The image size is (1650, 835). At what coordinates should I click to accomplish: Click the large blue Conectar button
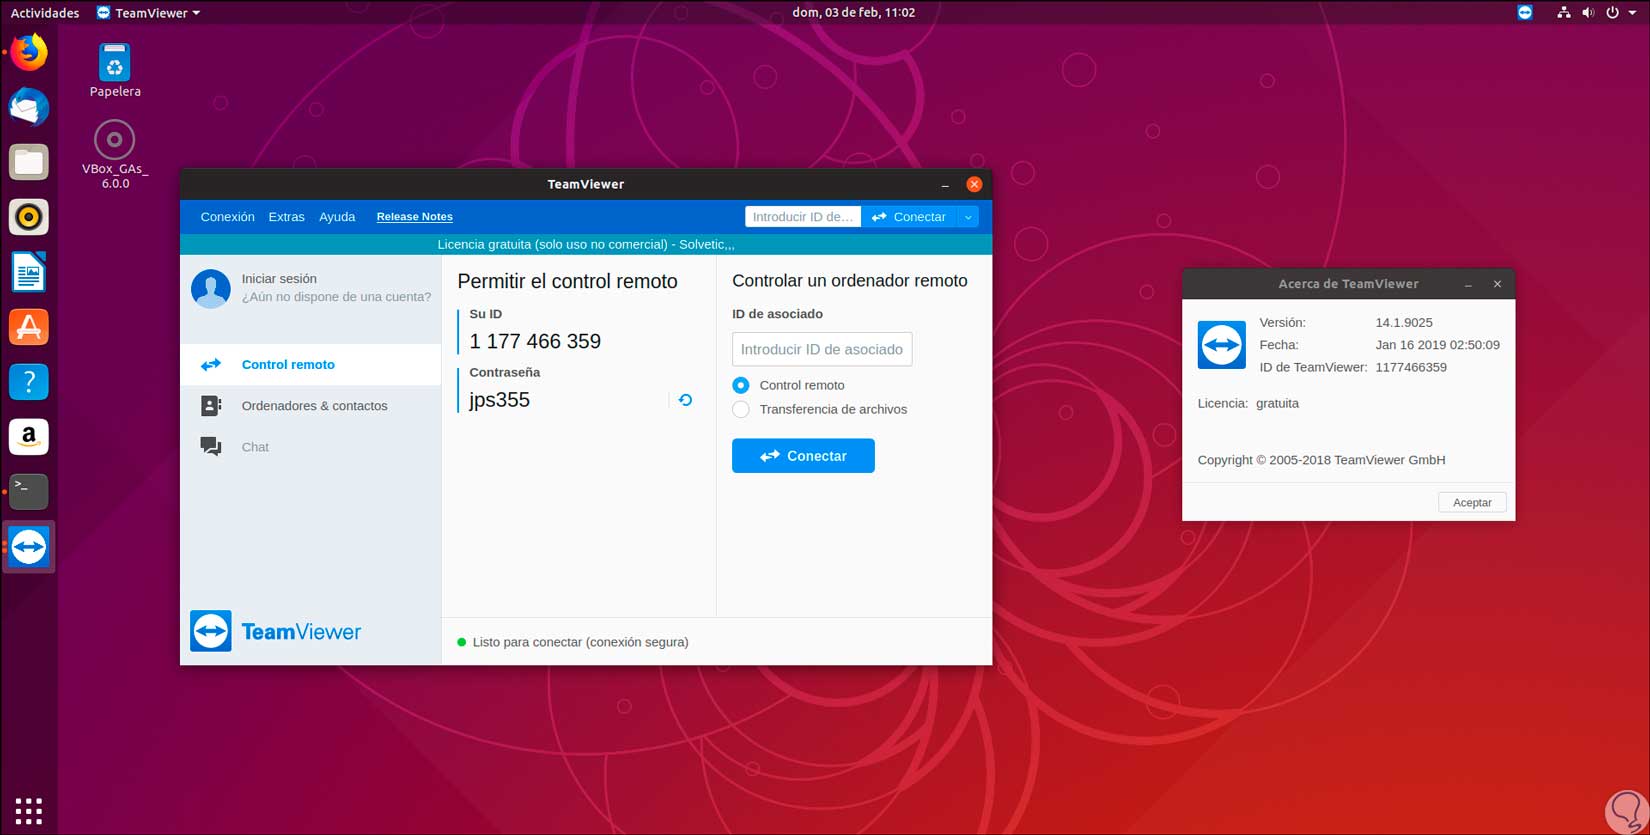803,456
